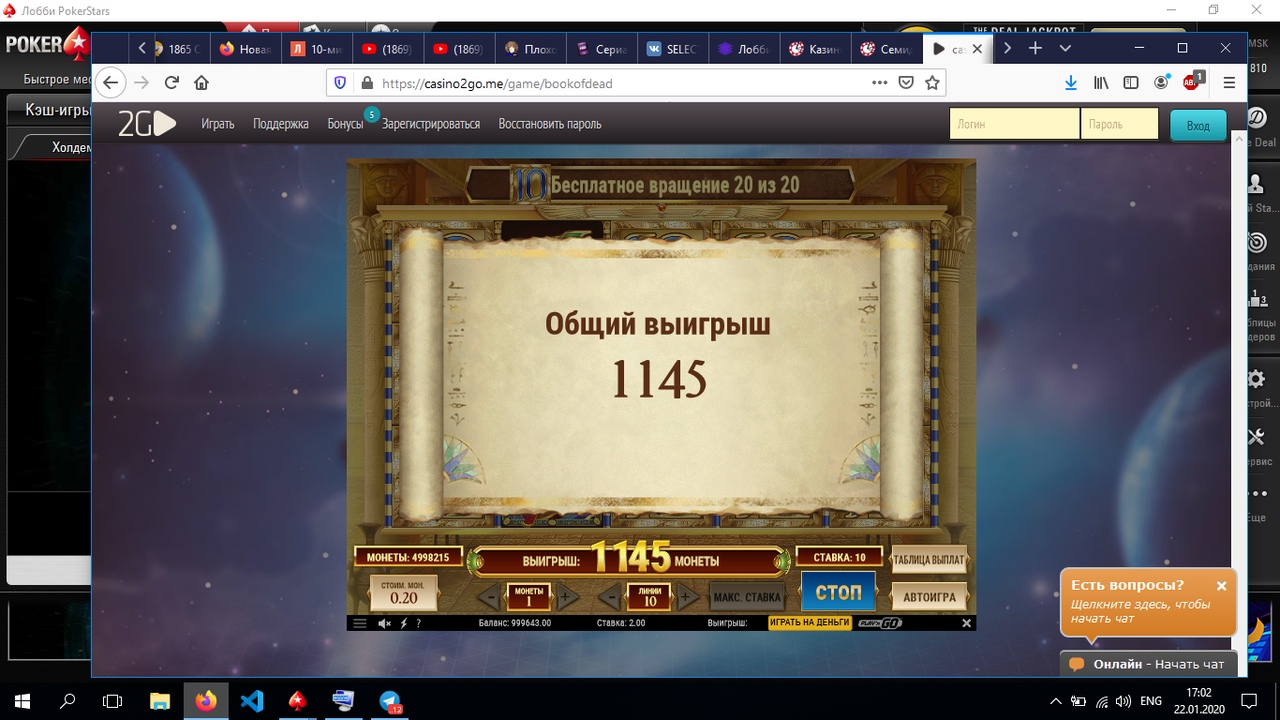This screenshot has width=1280, height=720.
Task: Open the Бонусы menu item
Action: click(x=345, y=124)
